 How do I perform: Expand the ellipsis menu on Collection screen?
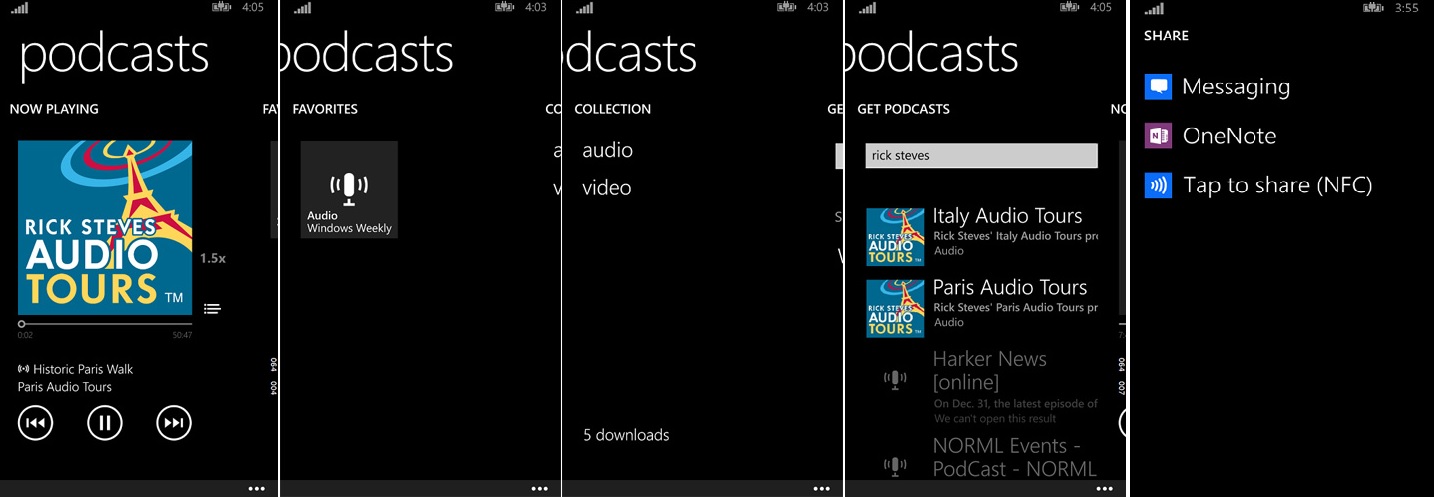822,489
